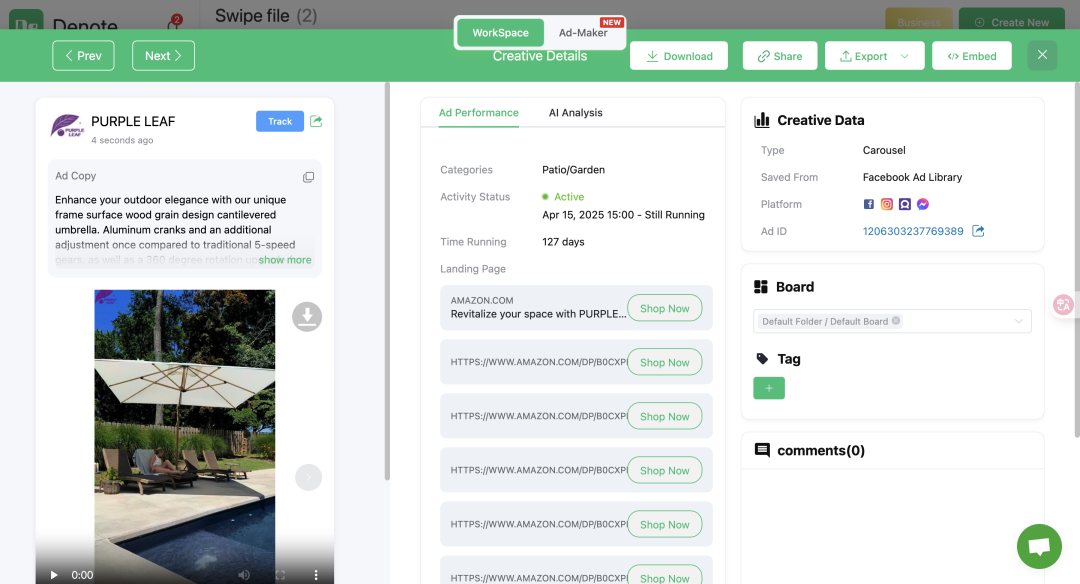
Task: Copy the ad copy text
Action: 309,177
